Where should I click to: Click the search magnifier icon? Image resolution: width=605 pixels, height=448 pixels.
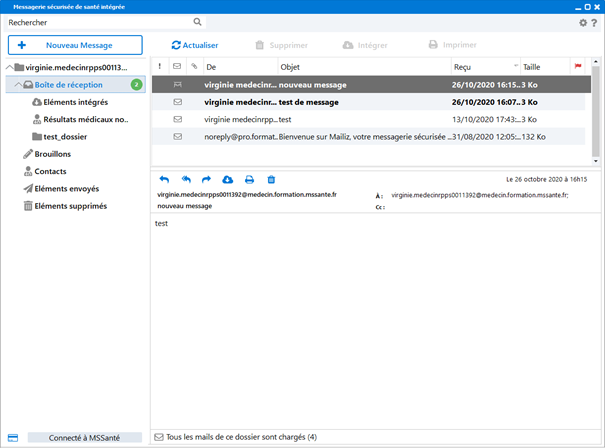197,21
